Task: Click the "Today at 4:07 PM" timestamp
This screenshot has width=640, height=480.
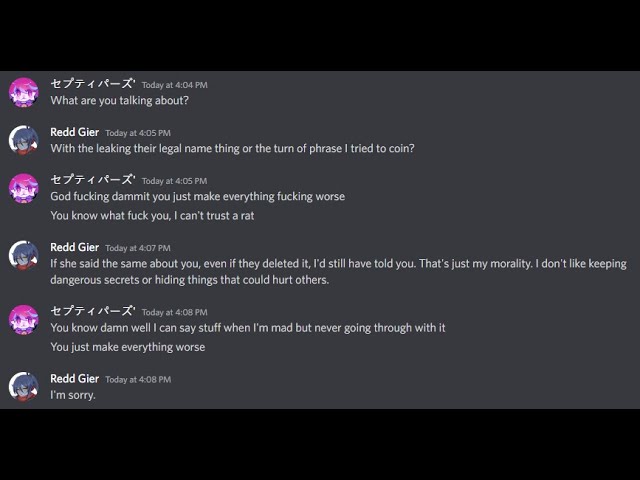Action: (138, 248)
